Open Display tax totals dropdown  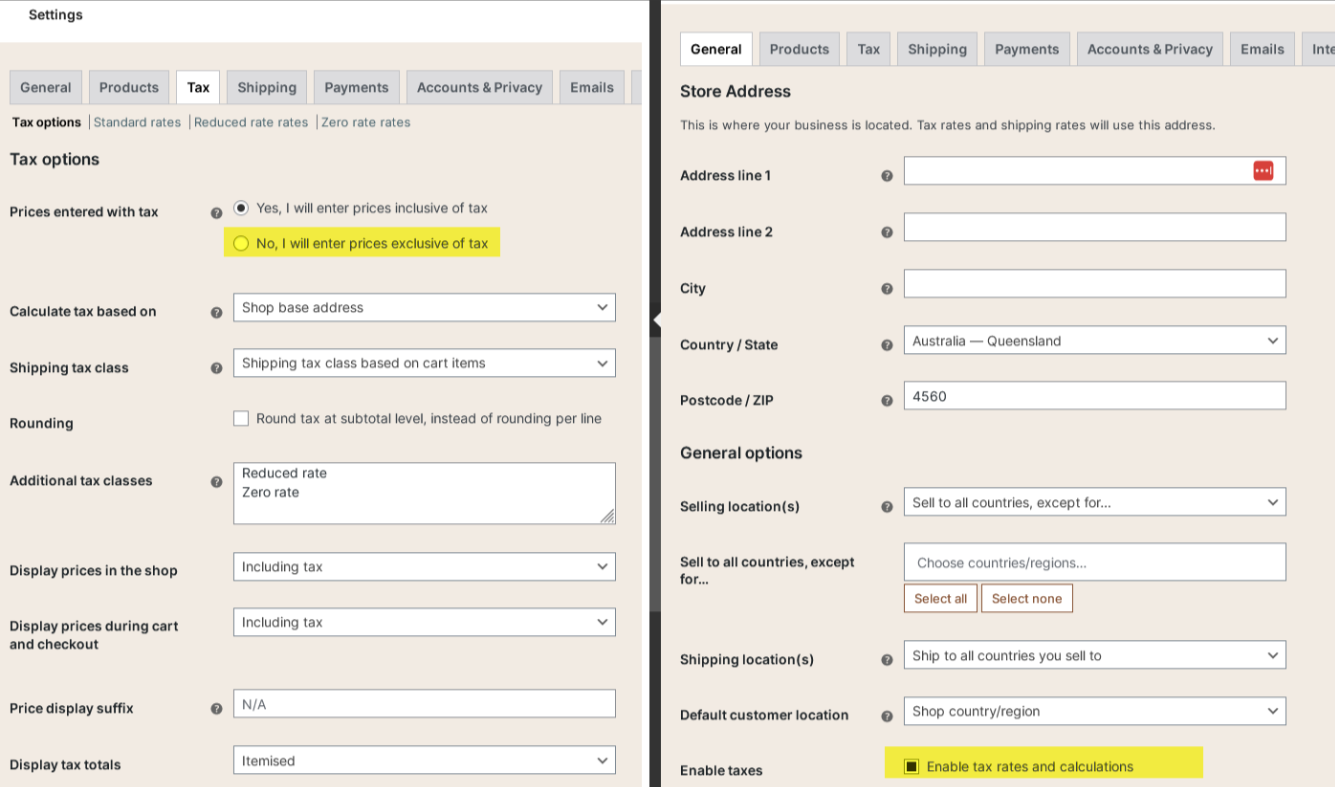424,761
